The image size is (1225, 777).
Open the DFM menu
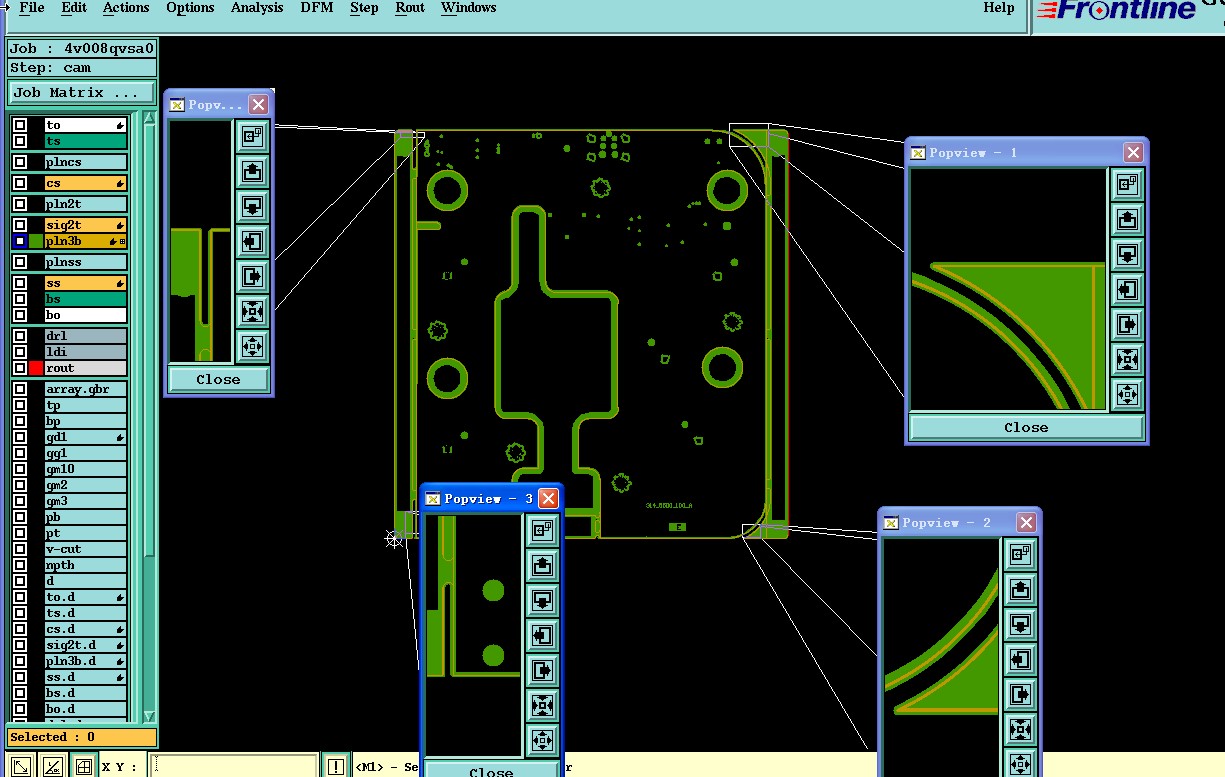317,8
